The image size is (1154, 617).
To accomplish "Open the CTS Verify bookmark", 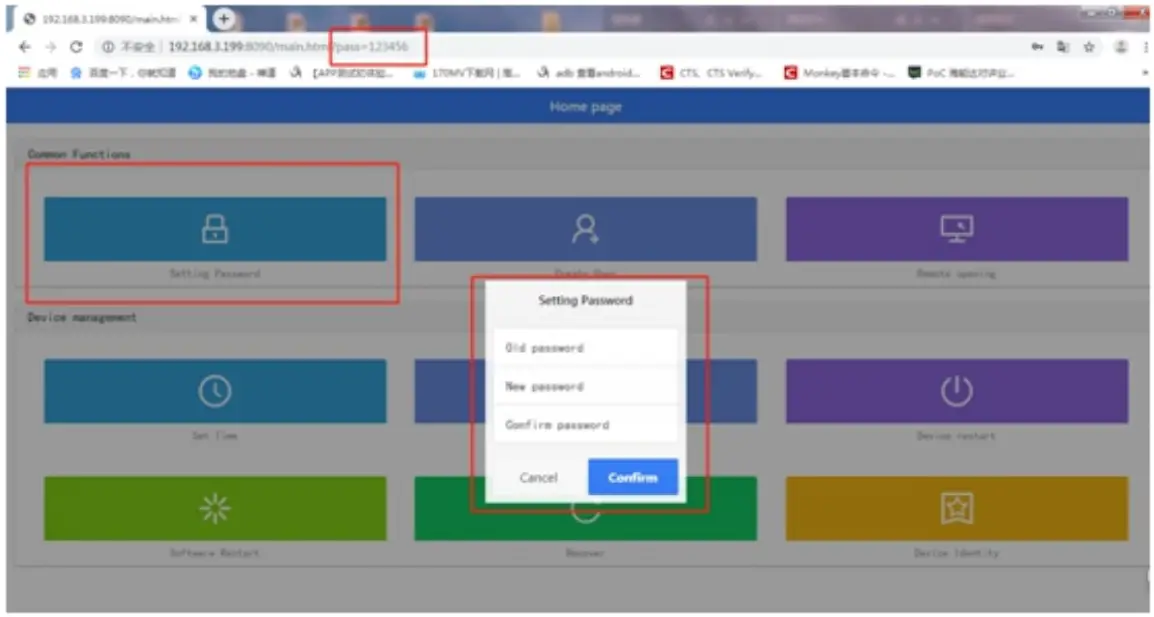I will pyautogui.click(x=711, y=73).
